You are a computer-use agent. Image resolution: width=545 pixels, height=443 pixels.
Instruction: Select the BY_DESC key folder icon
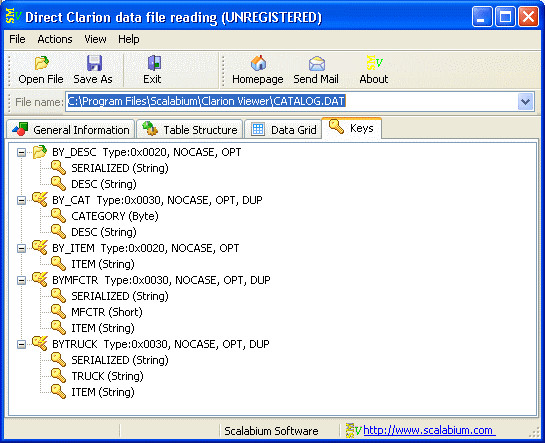(x=40, y=152)
